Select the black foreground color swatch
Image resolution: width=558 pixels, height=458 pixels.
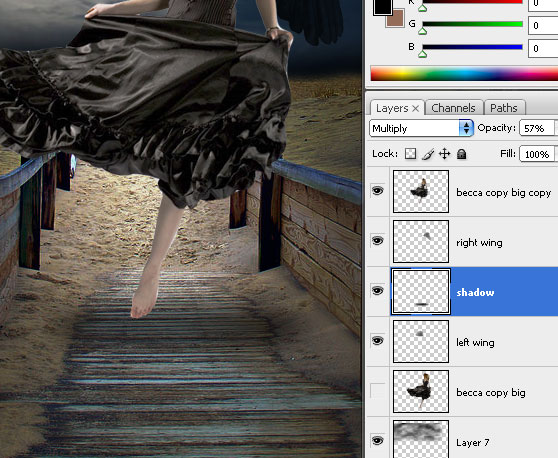click(x=382, y=7)
